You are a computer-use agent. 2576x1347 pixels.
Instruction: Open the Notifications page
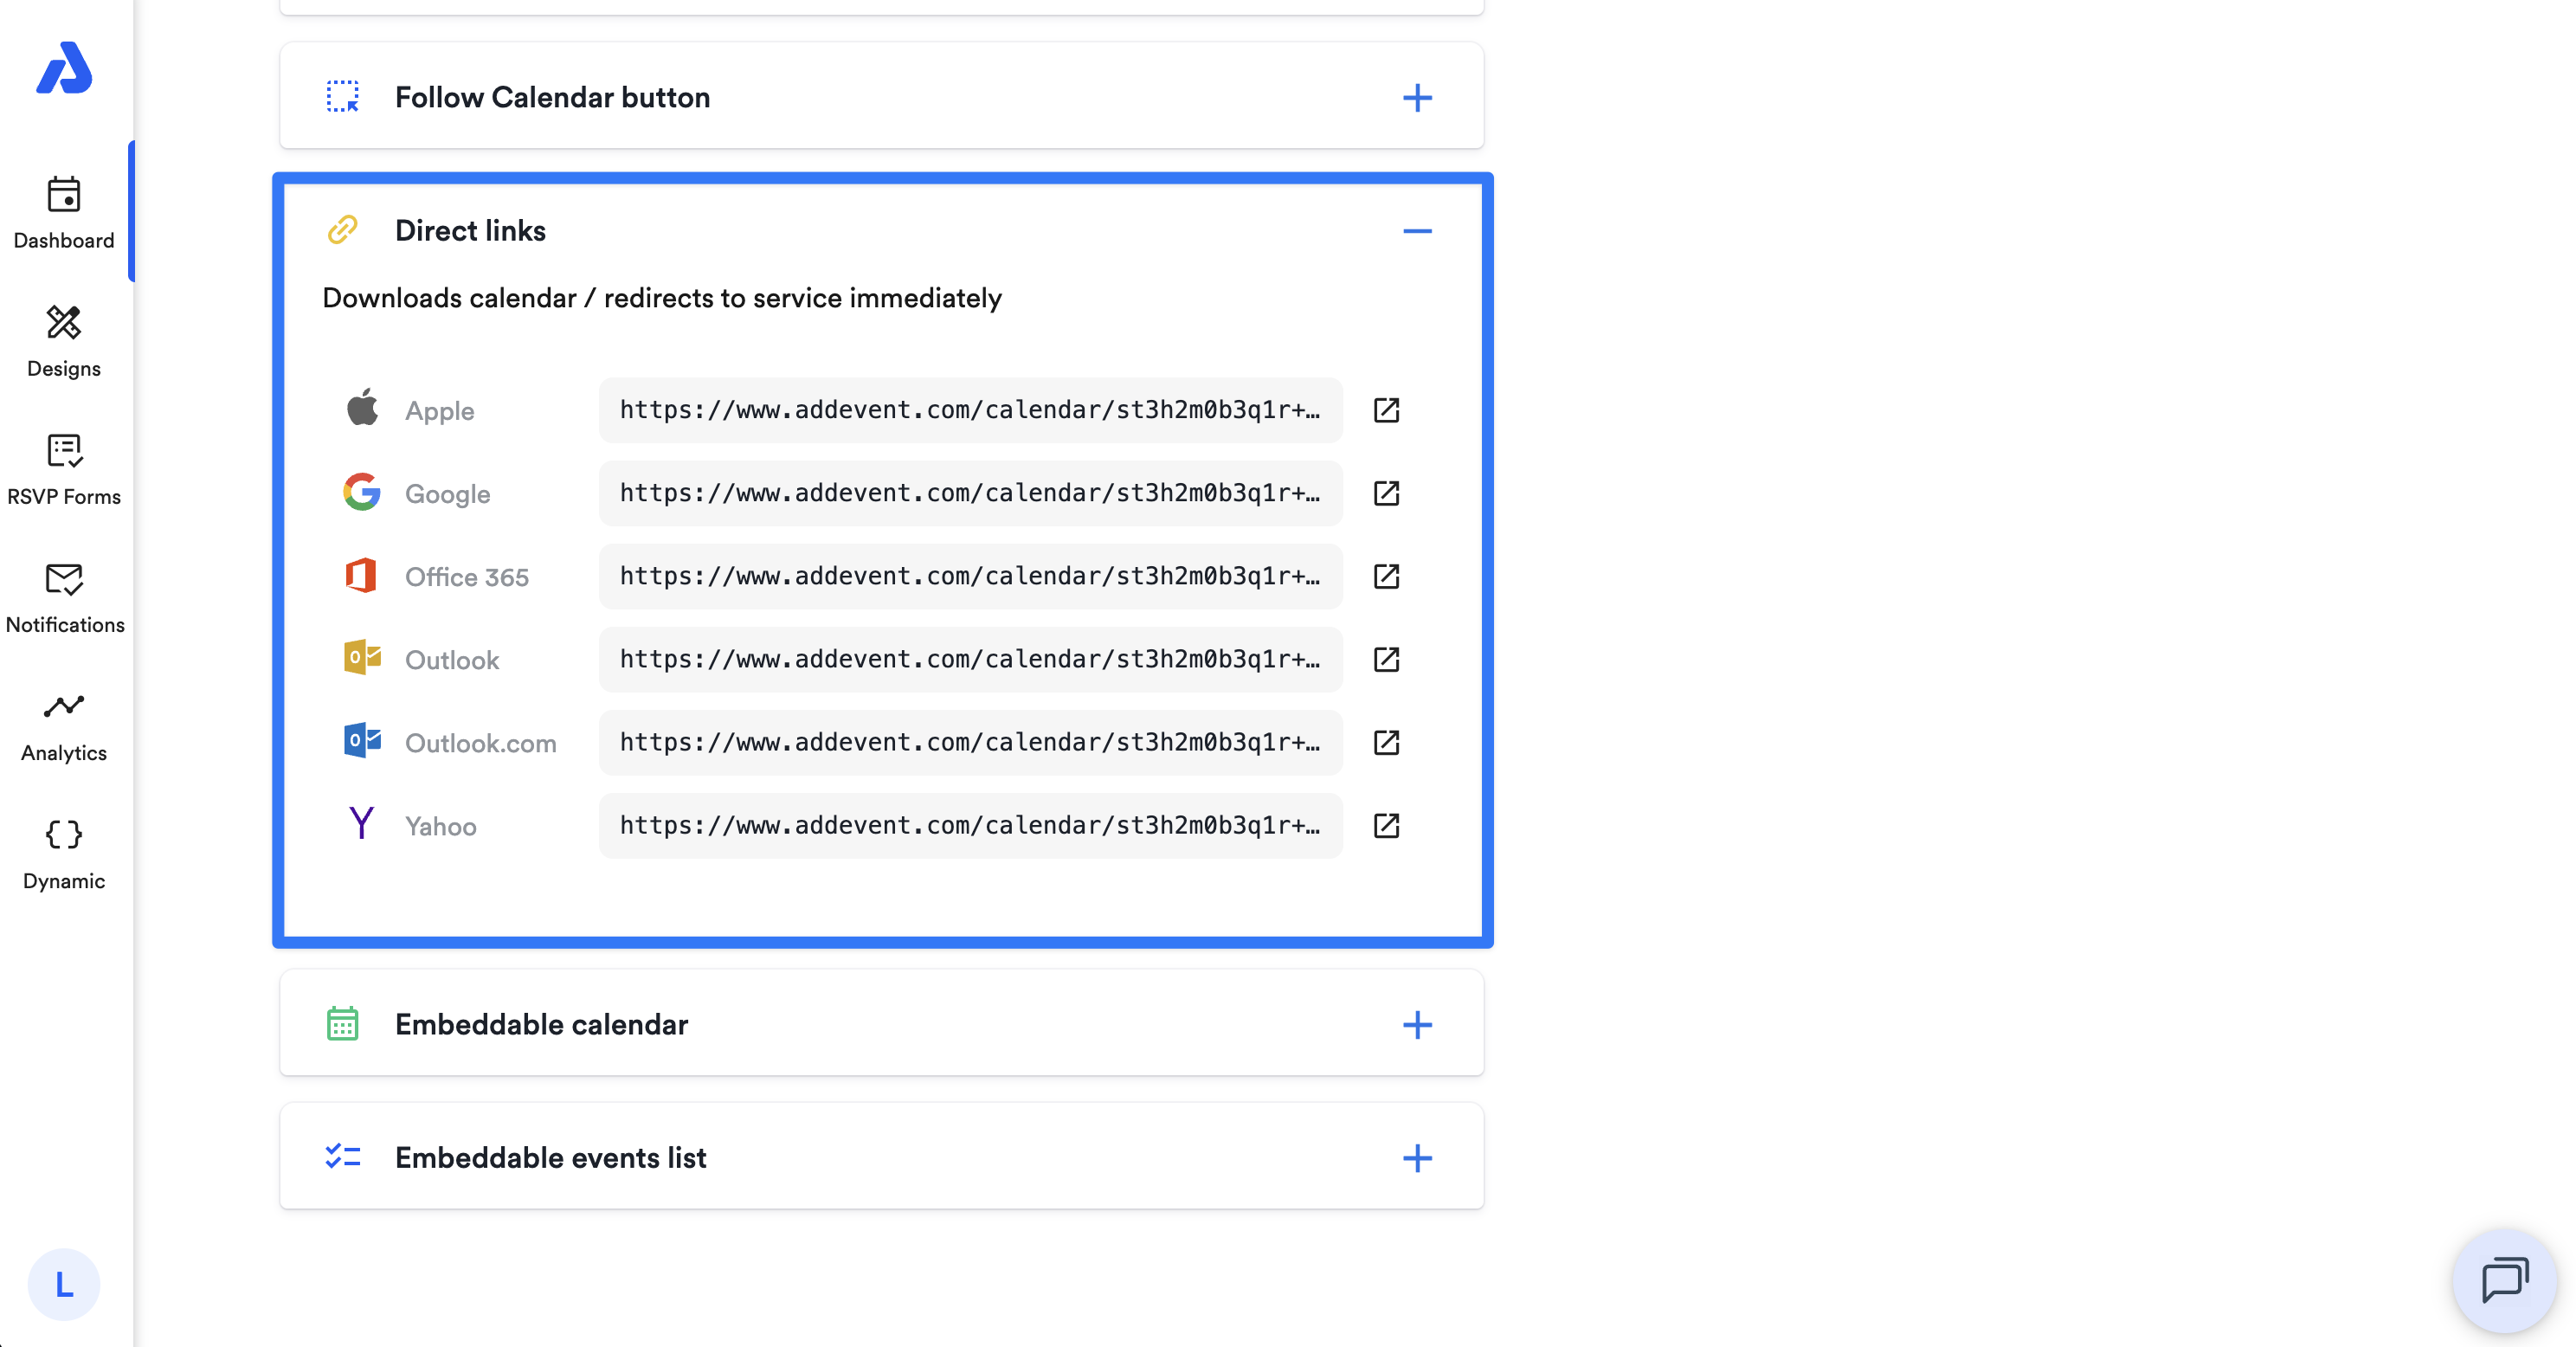(64, 597)
